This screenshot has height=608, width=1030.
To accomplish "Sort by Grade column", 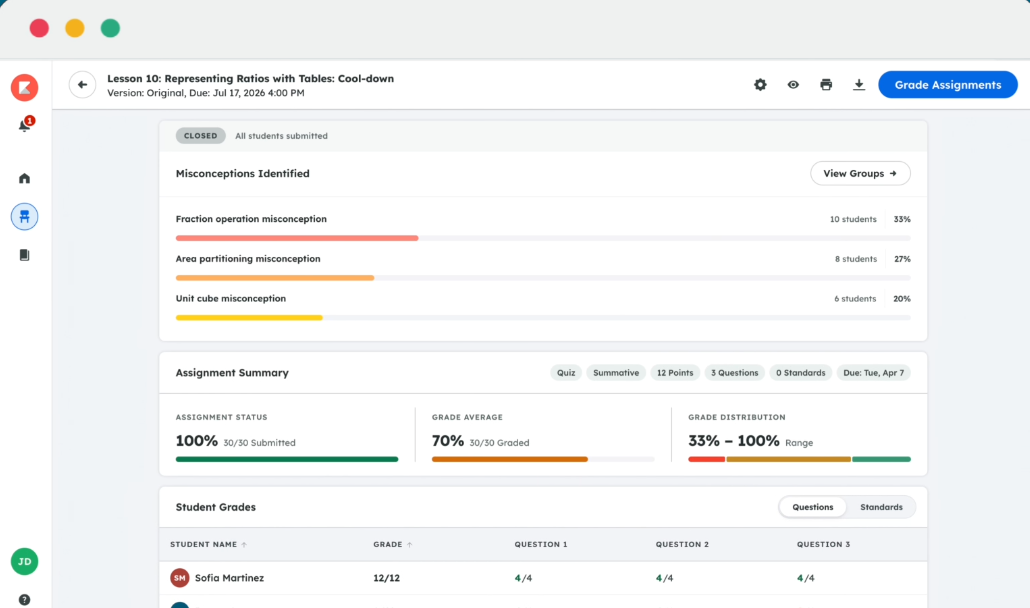I will 393,544.
